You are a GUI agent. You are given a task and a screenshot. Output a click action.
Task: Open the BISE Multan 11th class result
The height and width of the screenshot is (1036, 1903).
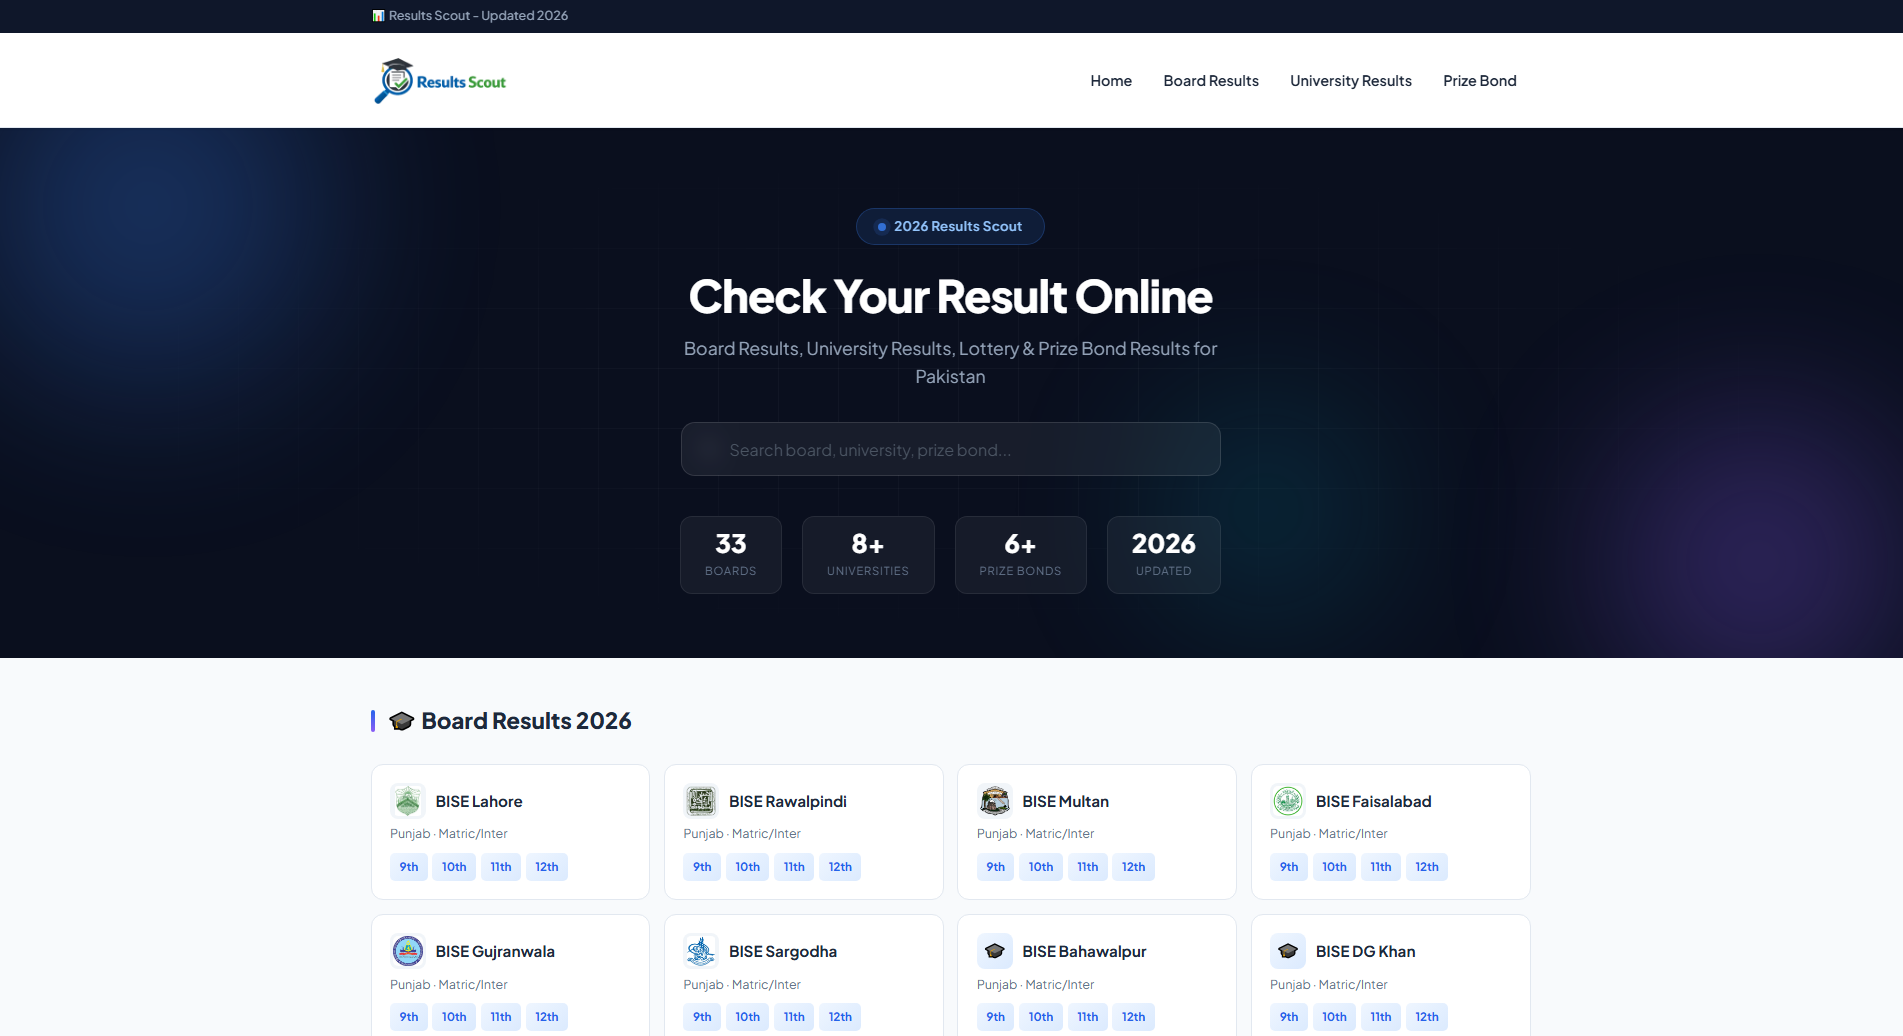(x=1088, y=867)
